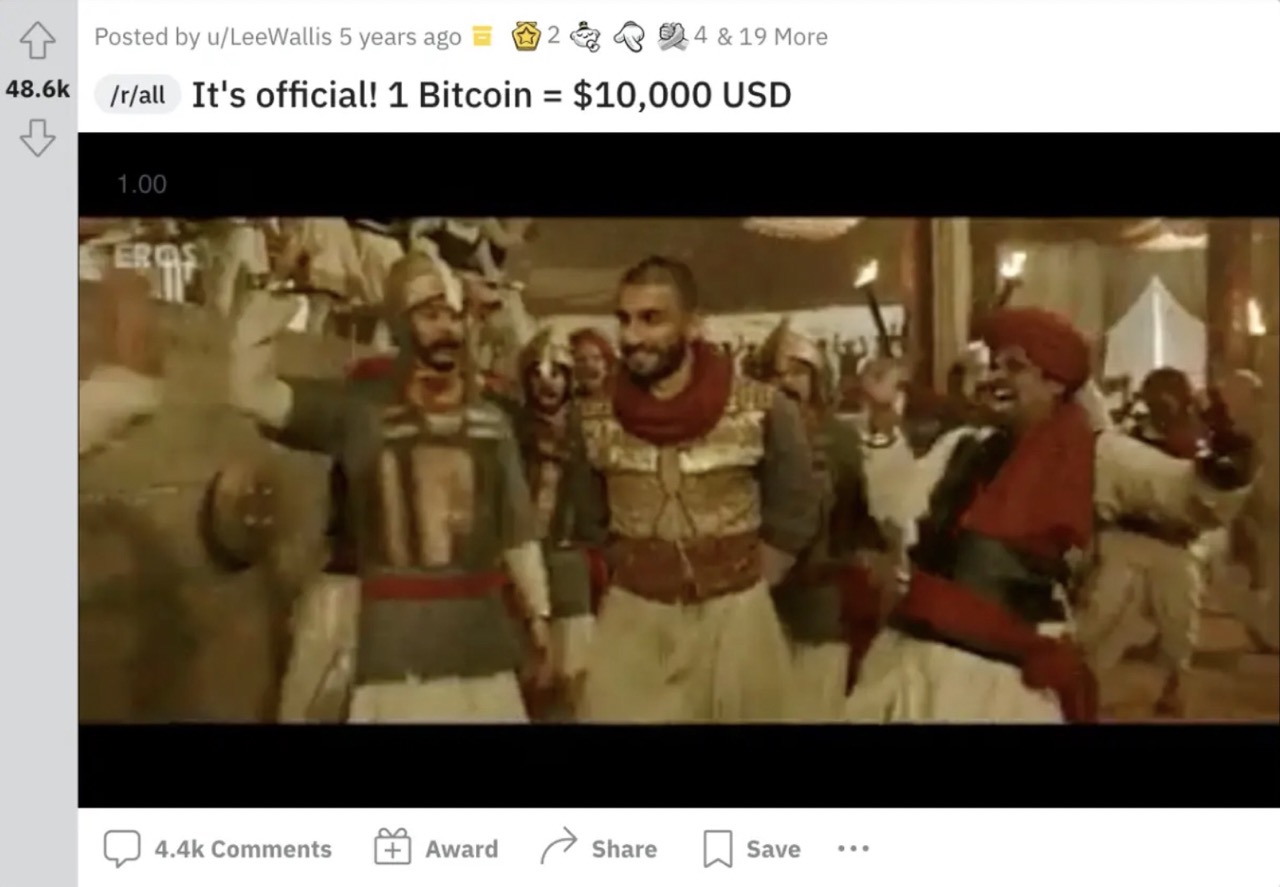Image resolution: width=1280 pixels, height=887 pixels.
Task: Open the u/LeeWallis profile link
Action: point(268,37)
